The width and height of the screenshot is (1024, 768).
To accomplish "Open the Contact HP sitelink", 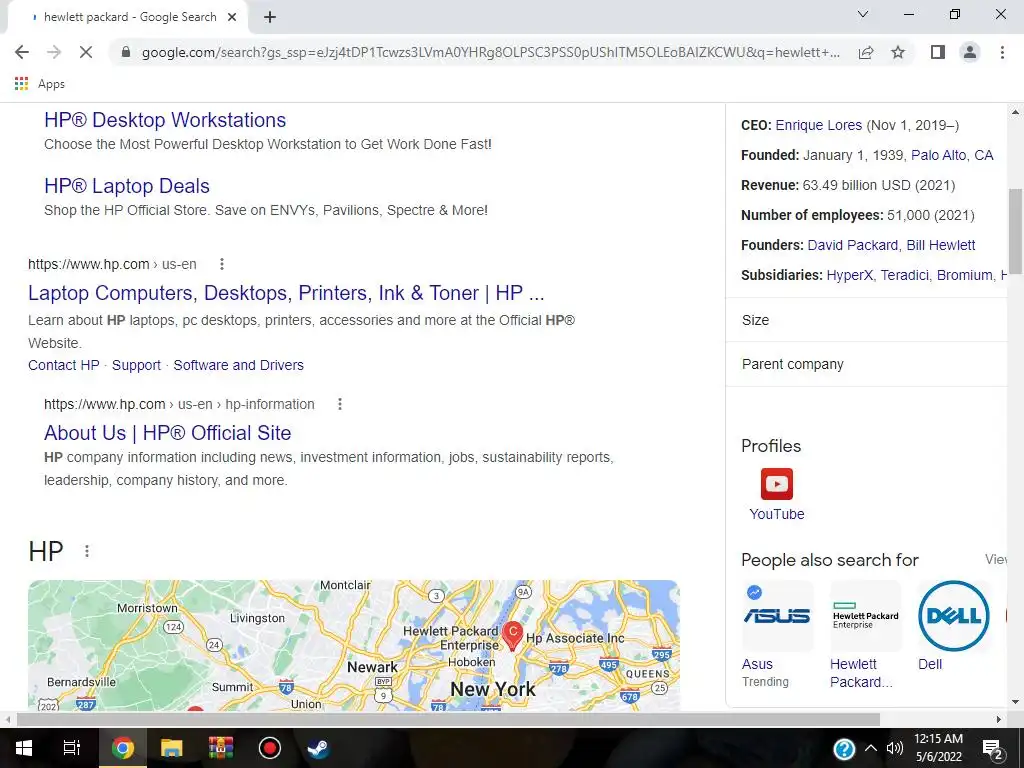I will [63, 365].
